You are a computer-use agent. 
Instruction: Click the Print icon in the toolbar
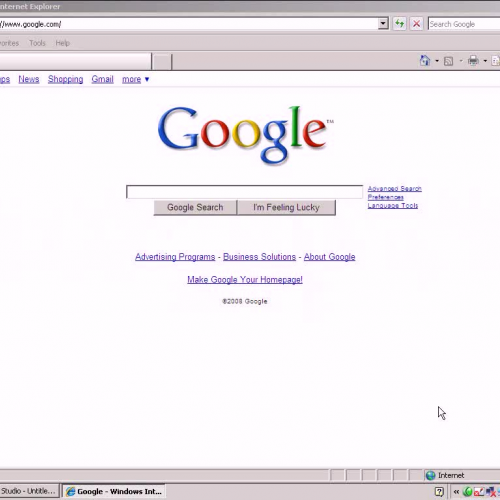(x=473, y=61)
